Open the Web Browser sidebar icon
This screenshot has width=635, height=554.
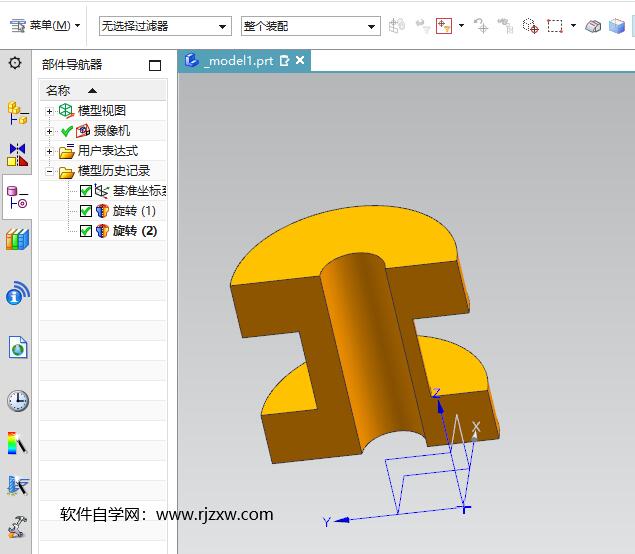click(x=18, y=347)
